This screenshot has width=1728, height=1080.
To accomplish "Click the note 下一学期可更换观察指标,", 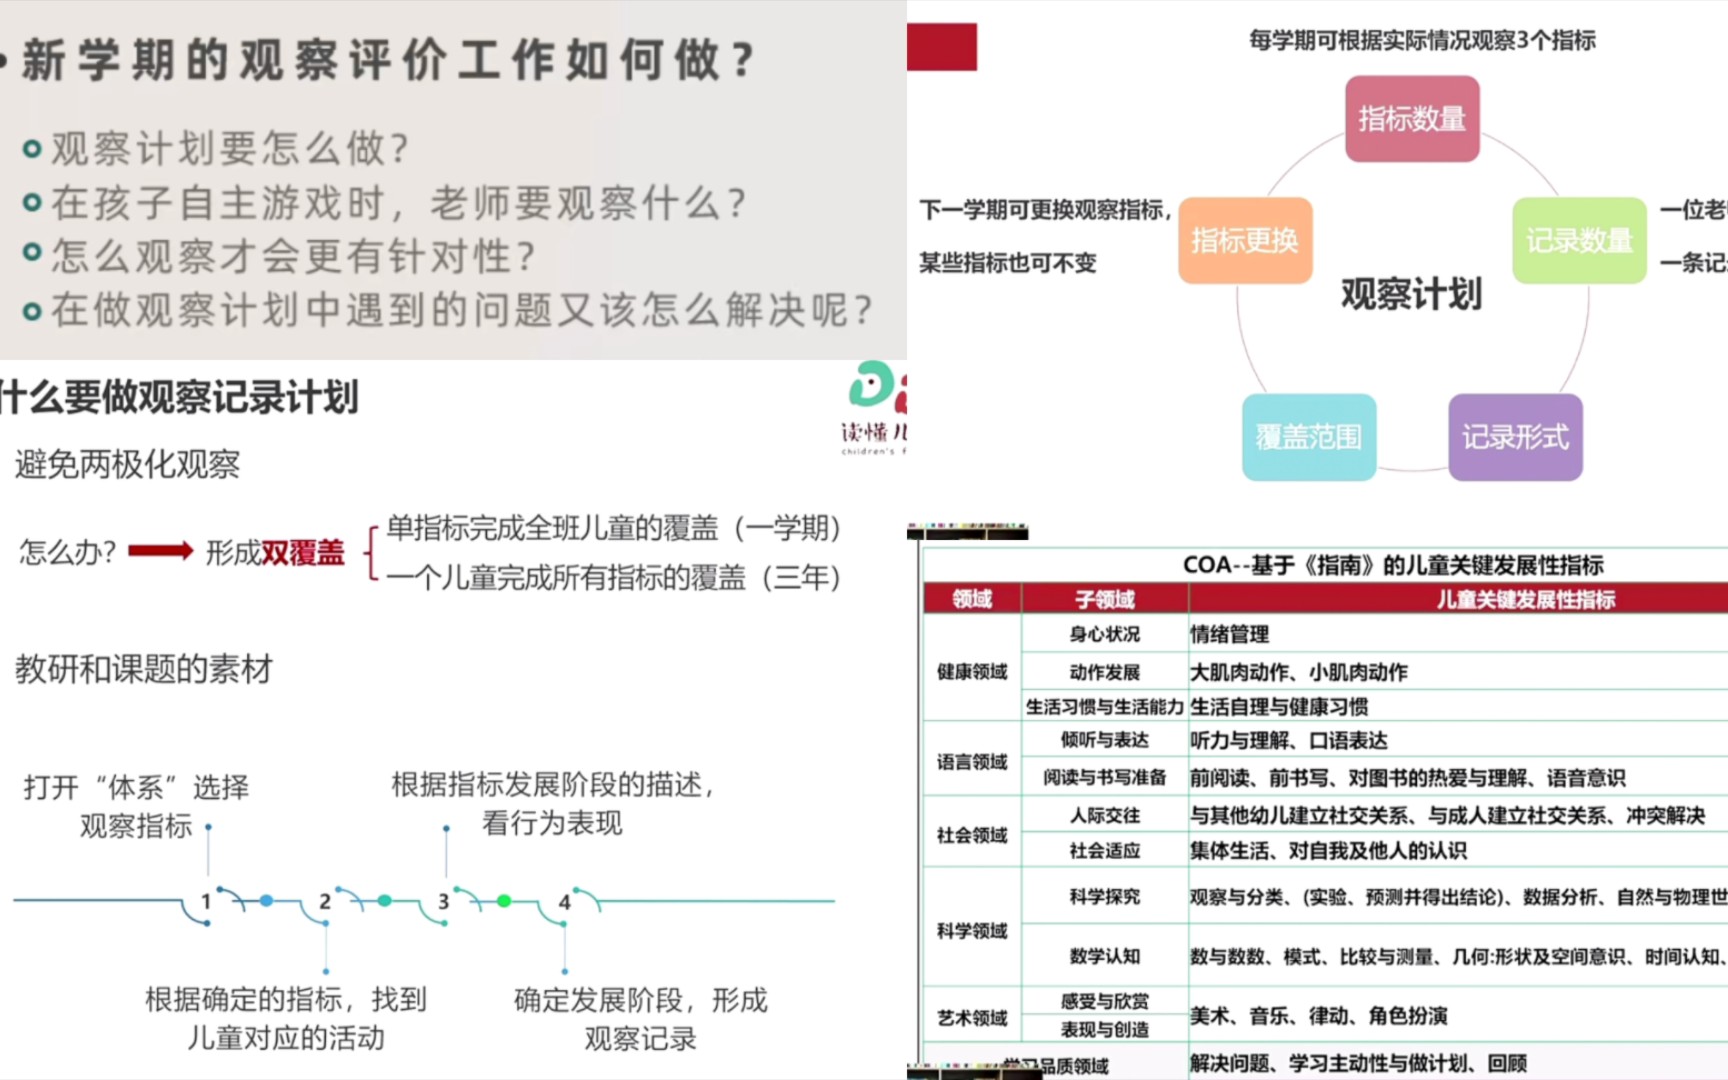I will tap(1045, 210).
